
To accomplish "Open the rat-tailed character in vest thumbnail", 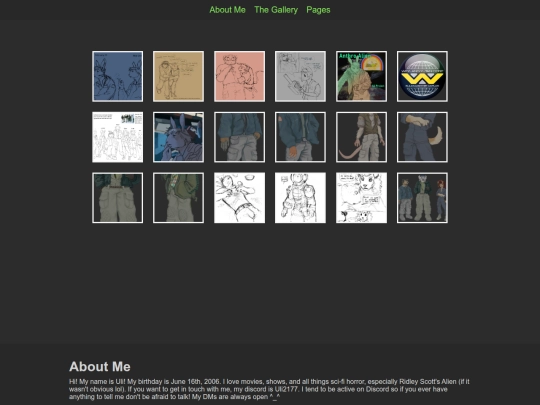I will tap(361, 137).
